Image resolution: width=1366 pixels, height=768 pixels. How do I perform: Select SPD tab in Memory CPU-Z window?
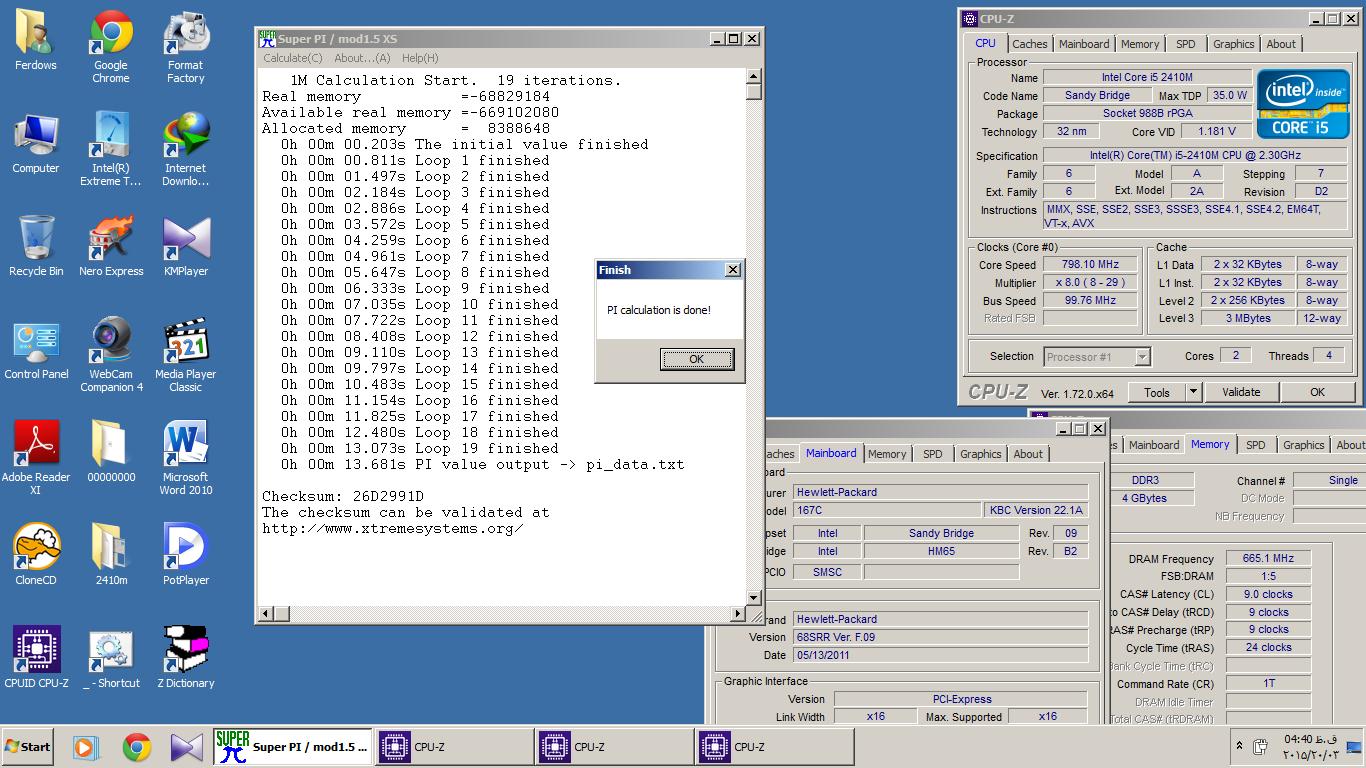point(1255,445)
